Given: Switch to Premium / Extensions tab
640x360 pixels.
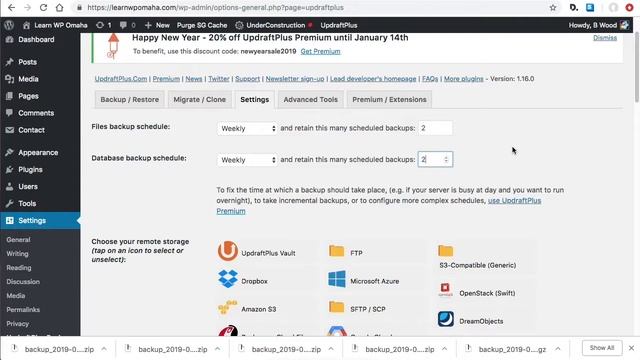Looking at the screenshot, I should click(x=389, y=100).
